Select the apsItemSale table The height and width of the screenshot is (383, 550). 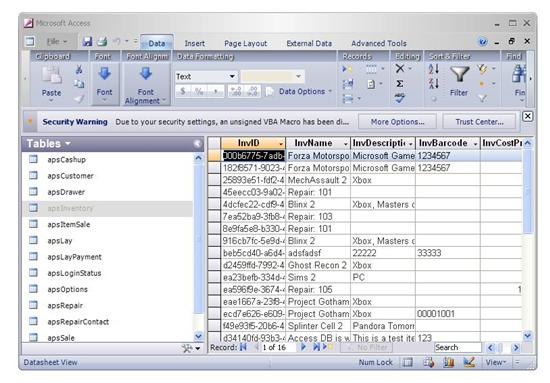pyautogui.click(x=69, y=224)
